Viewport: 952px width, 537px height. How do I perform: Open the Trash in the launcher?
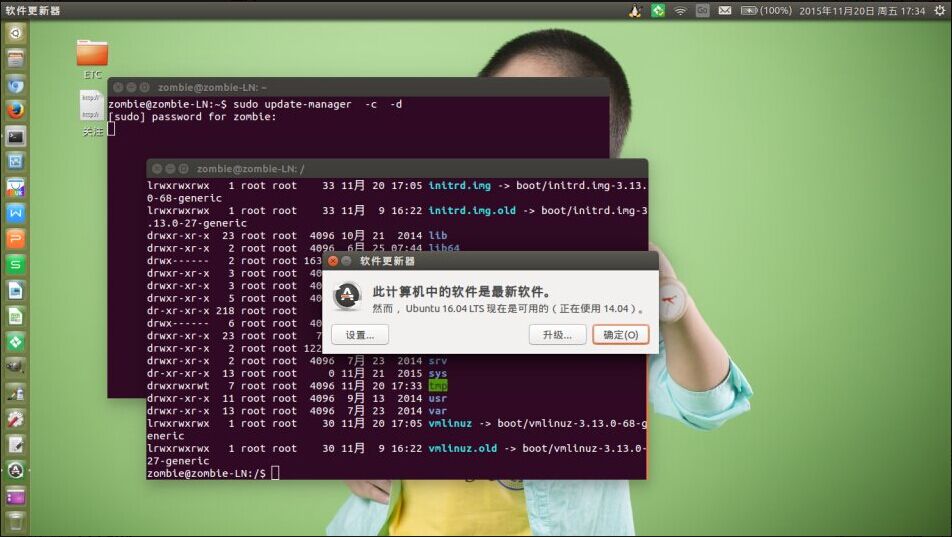15,521
